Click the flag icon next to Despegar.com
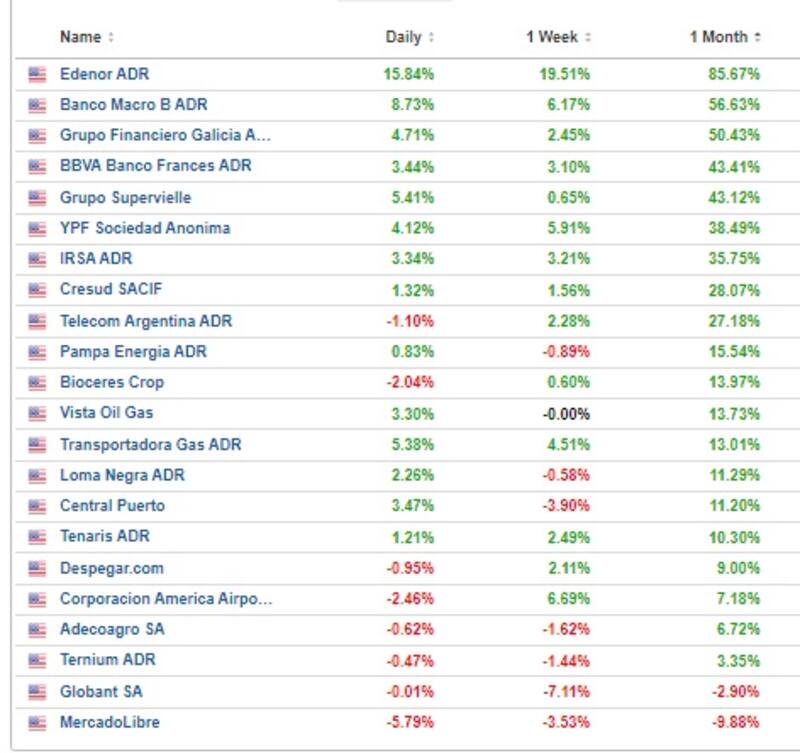Viewport: 800px width, 753px height. tap(37, 568)
